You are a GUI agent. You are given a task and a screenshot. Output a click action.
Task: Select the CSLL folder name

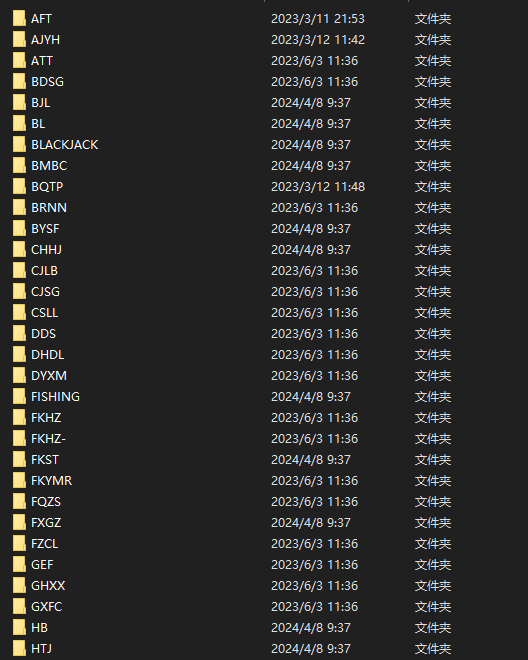click(x=45, y=313)
